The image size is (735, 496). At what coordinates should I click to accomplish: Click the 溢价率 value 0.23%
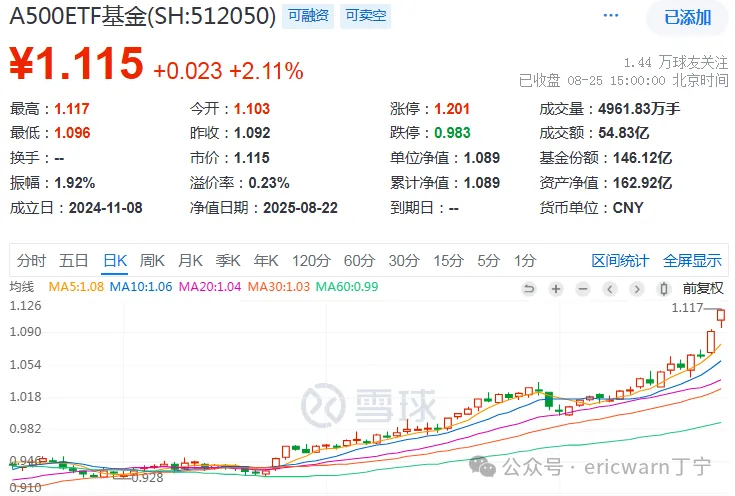(x=269, y=182)
